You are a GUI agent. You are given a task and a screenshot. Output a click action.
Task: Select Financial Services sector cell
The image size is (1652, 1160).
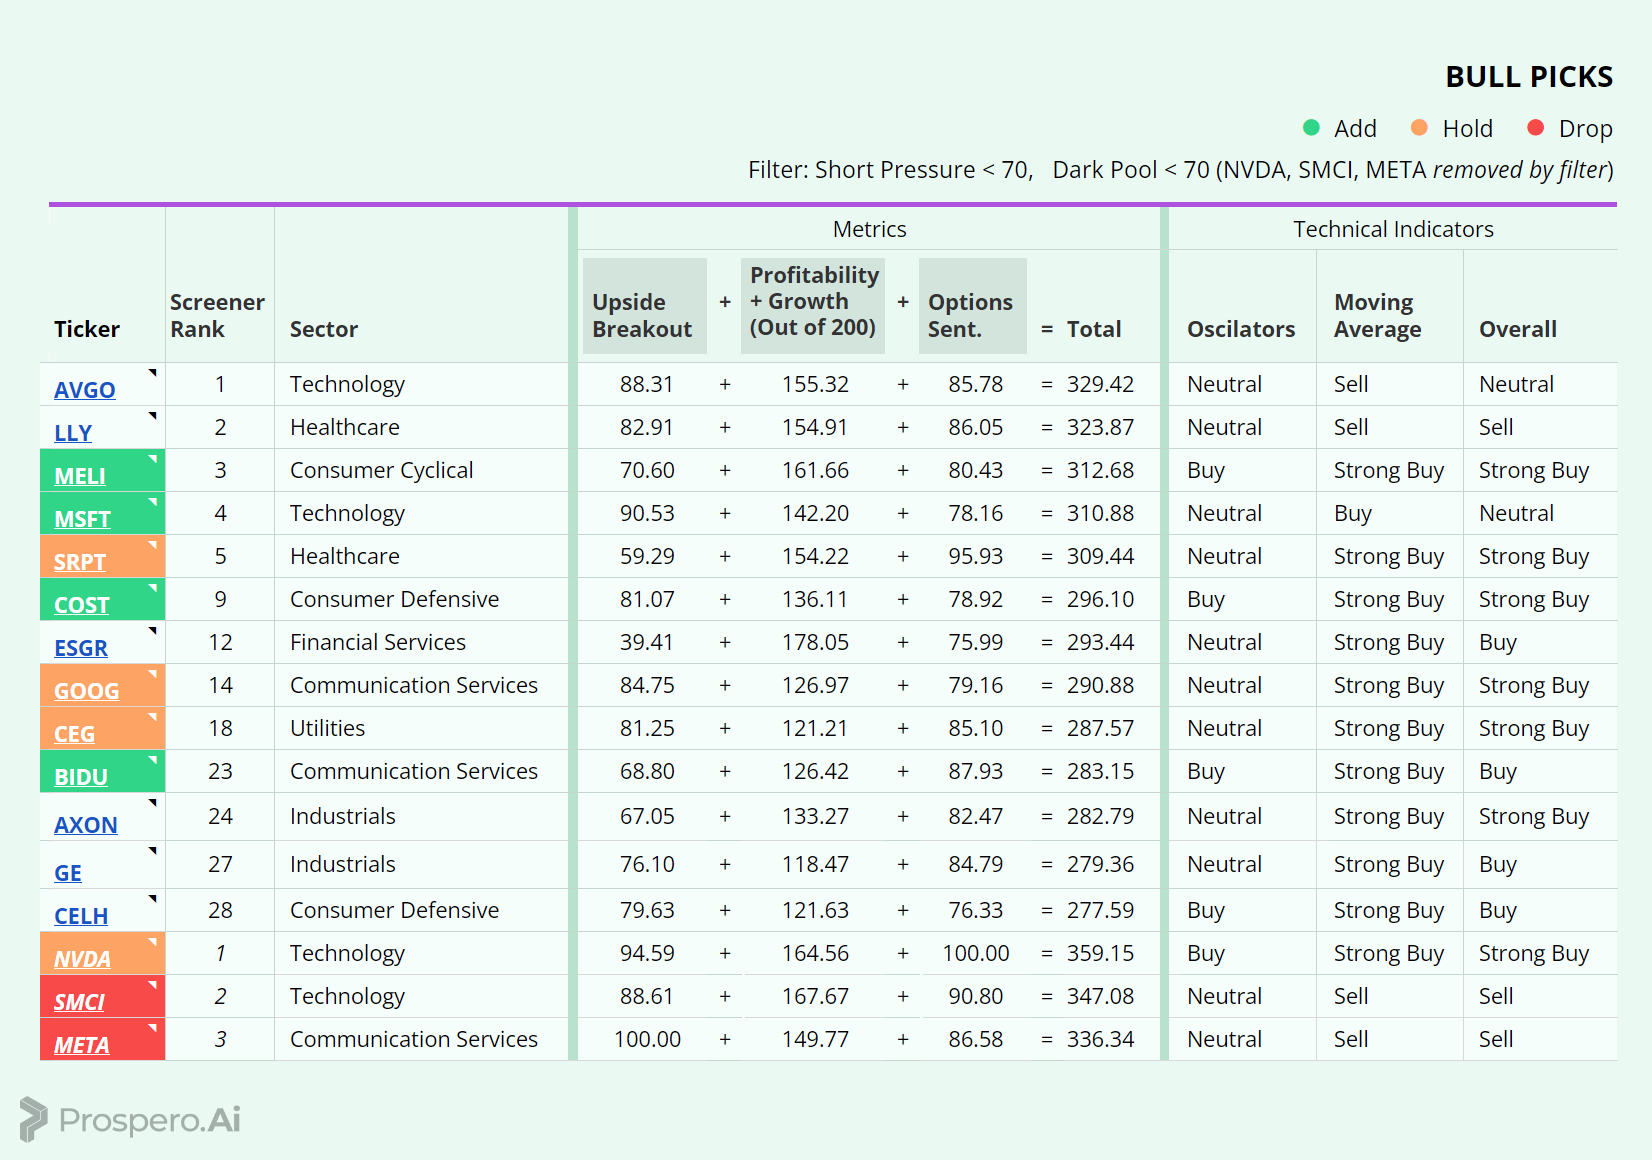(378, 642)
